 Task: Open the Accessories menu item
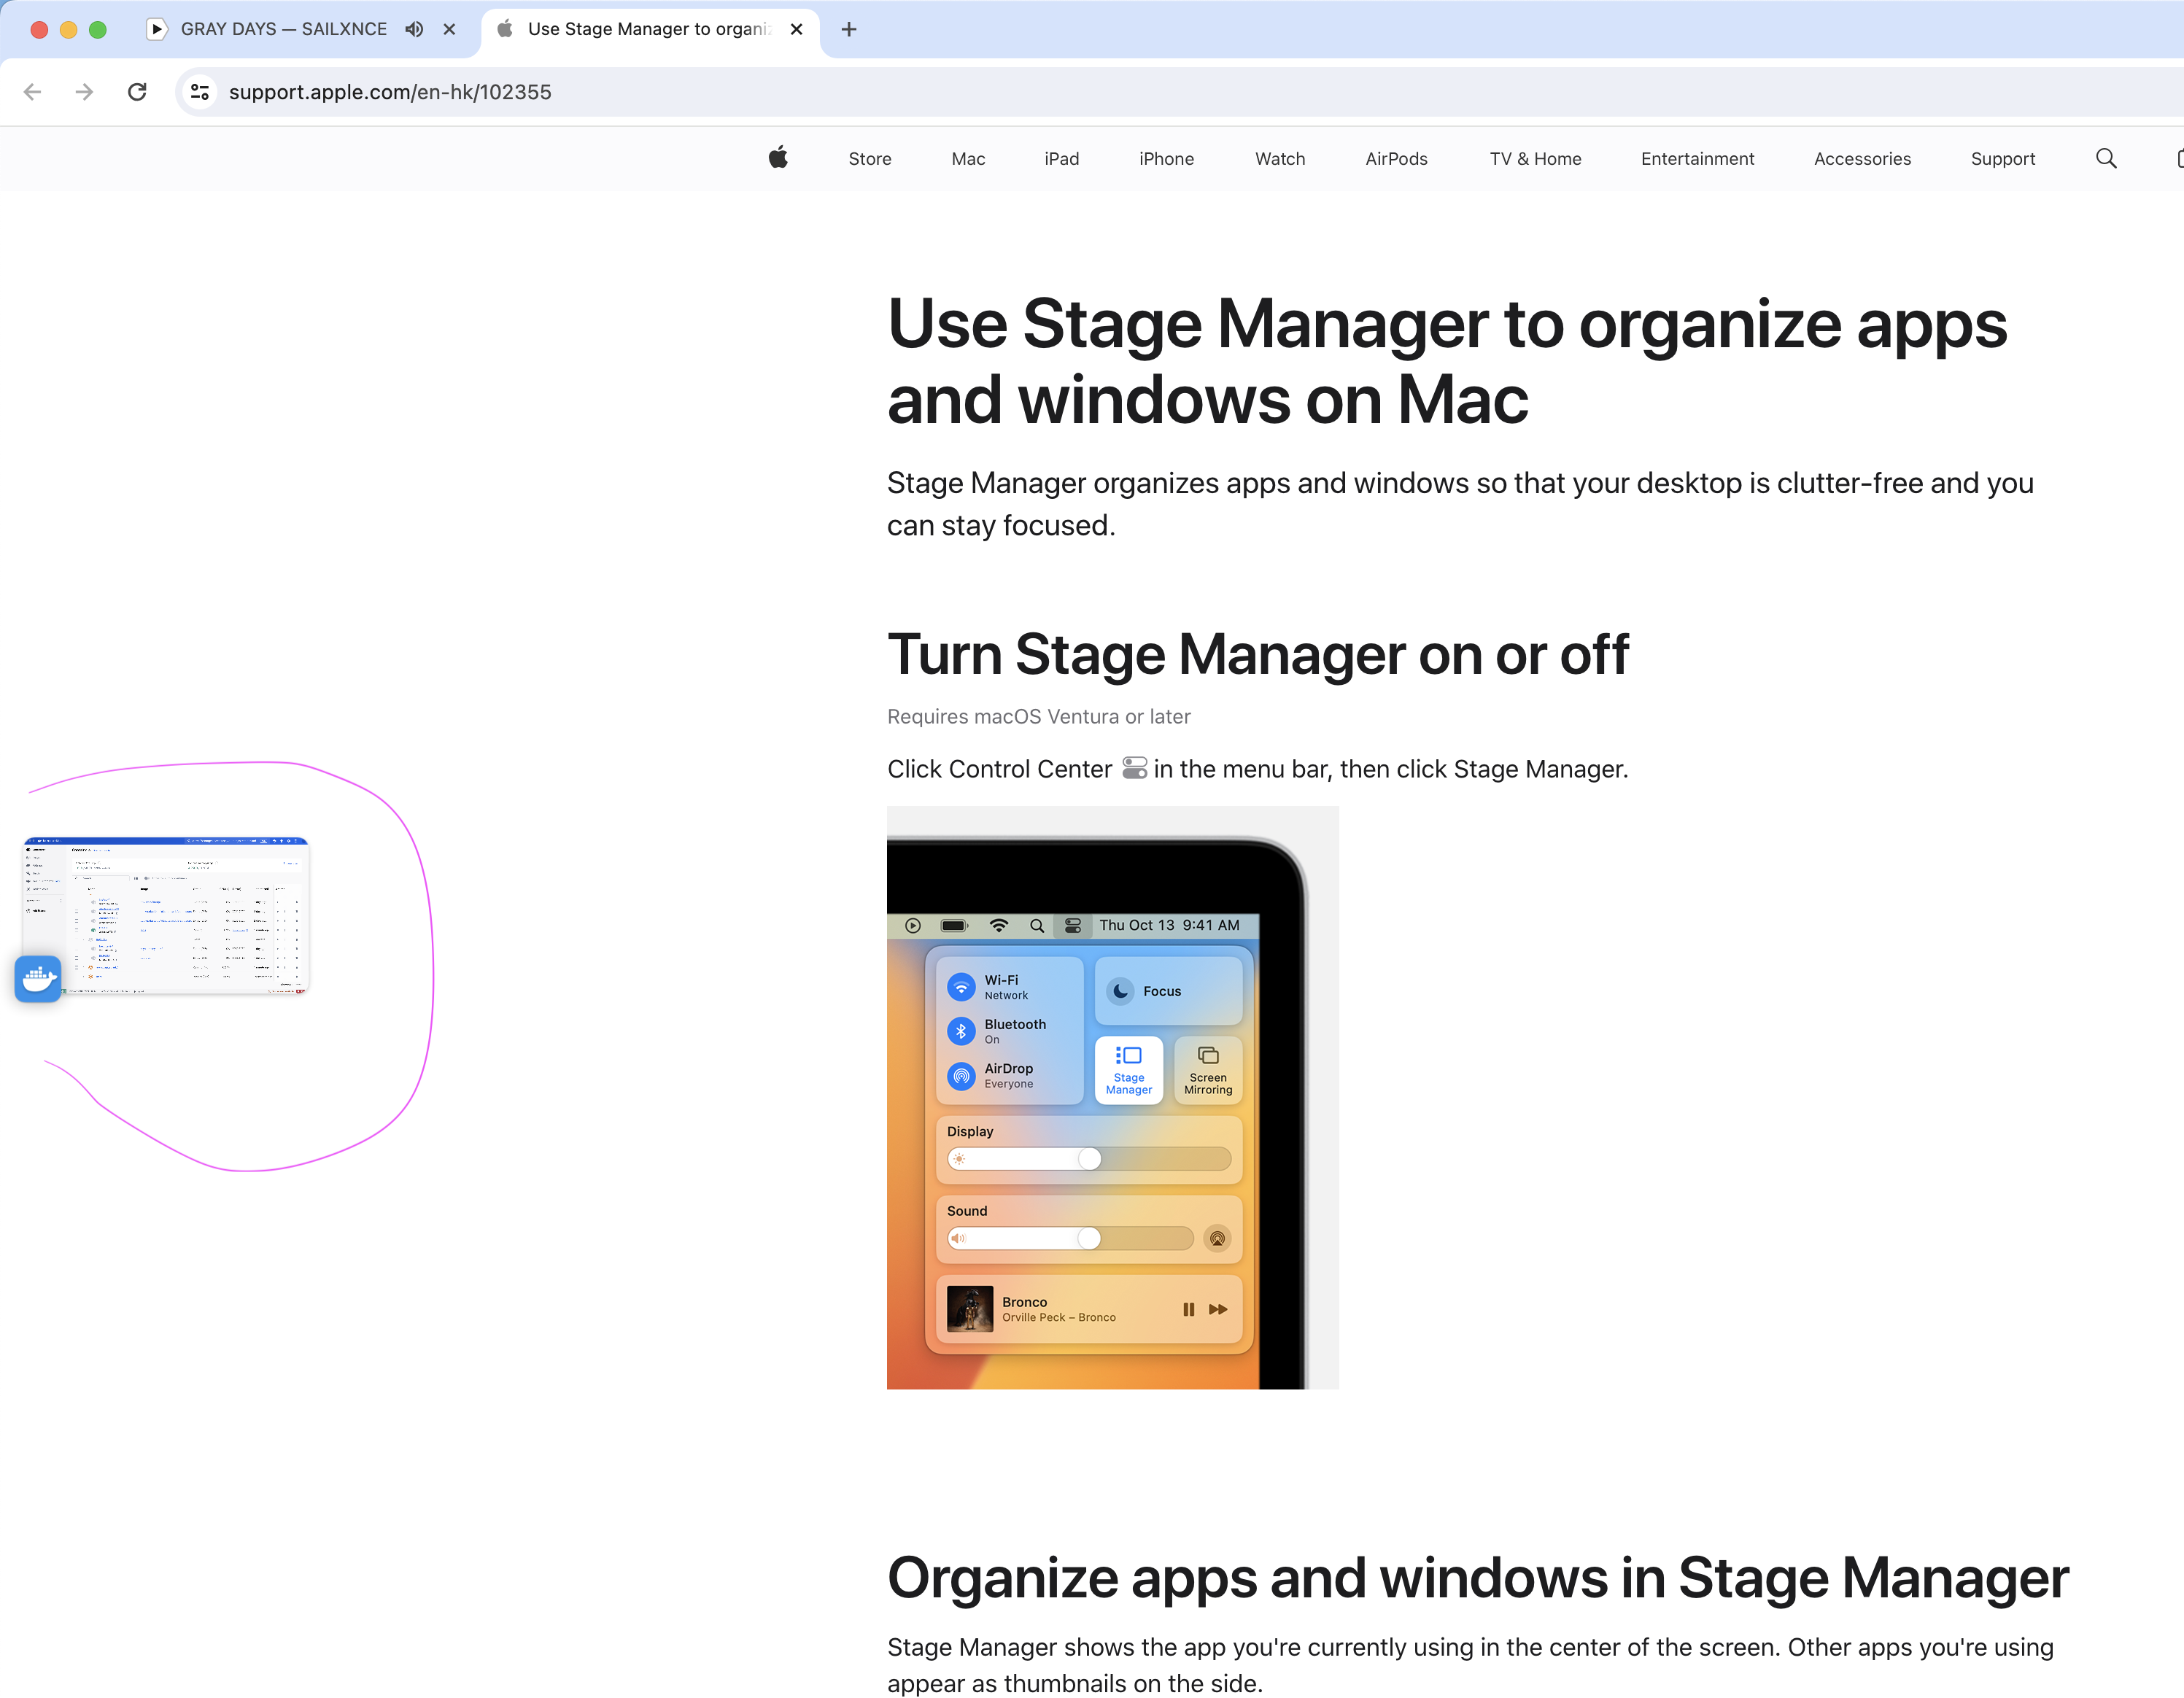click(1862, 158)
